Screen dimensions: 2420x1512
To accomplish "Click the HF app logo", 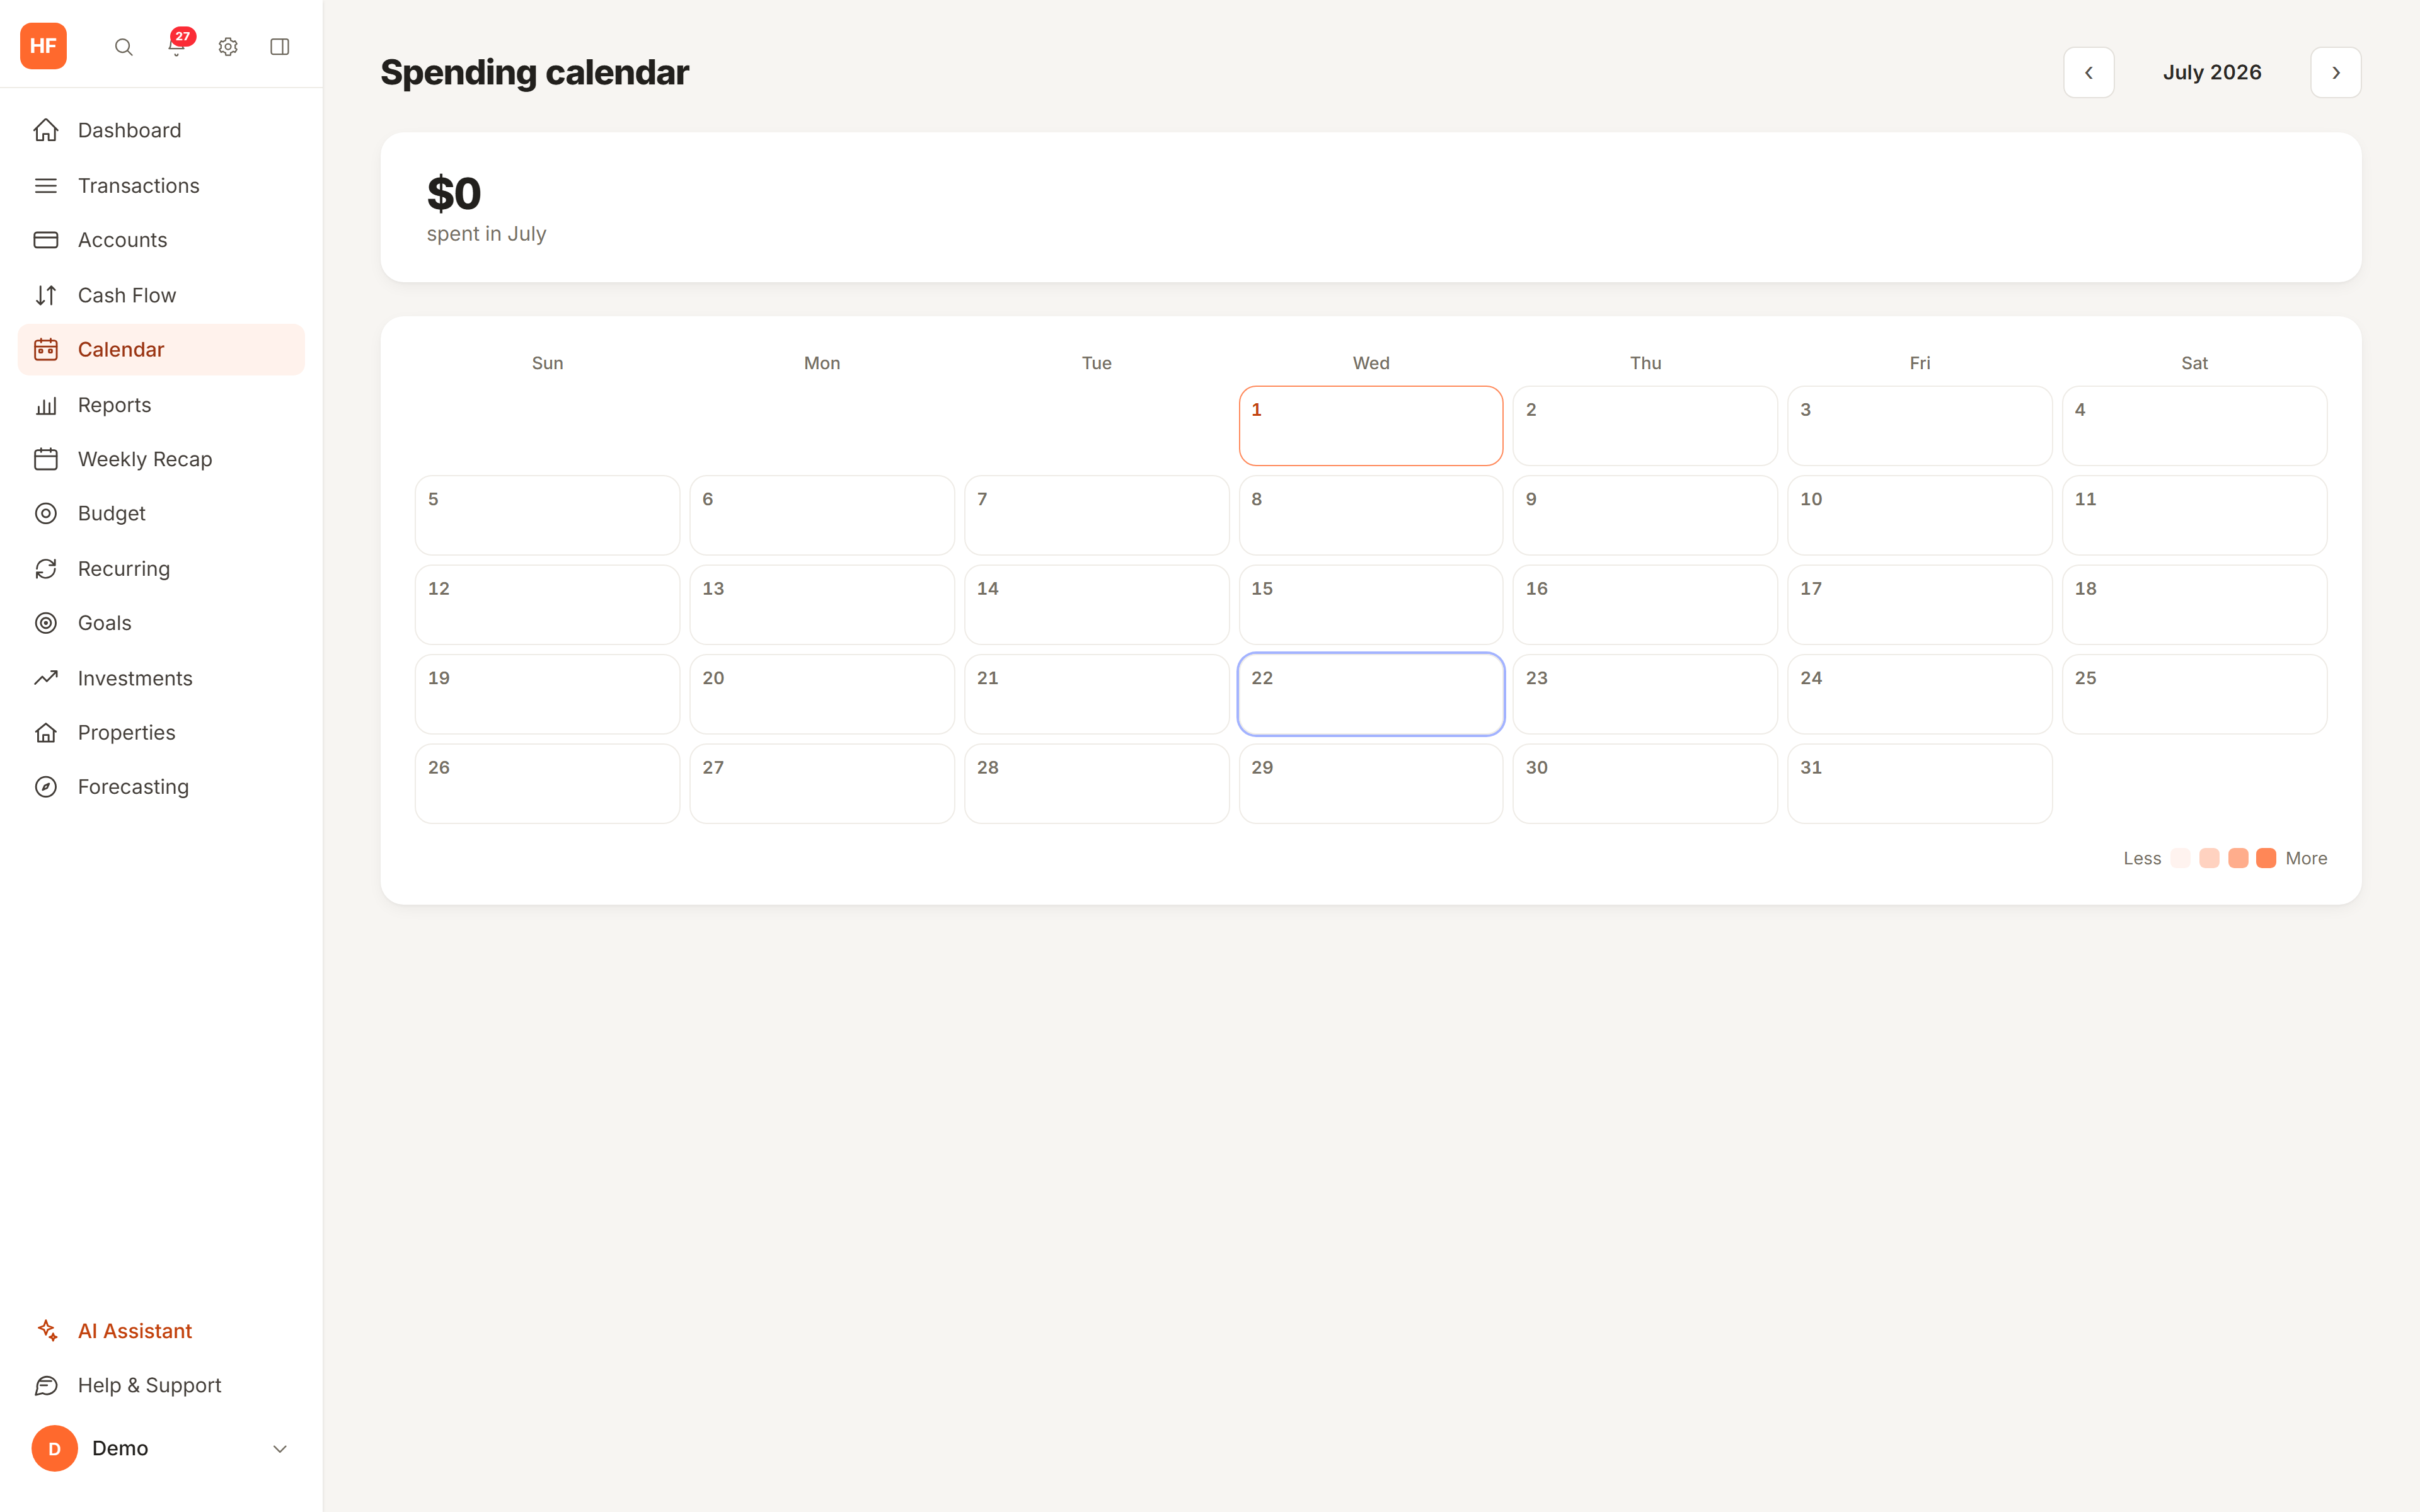I will pos(43,46).
